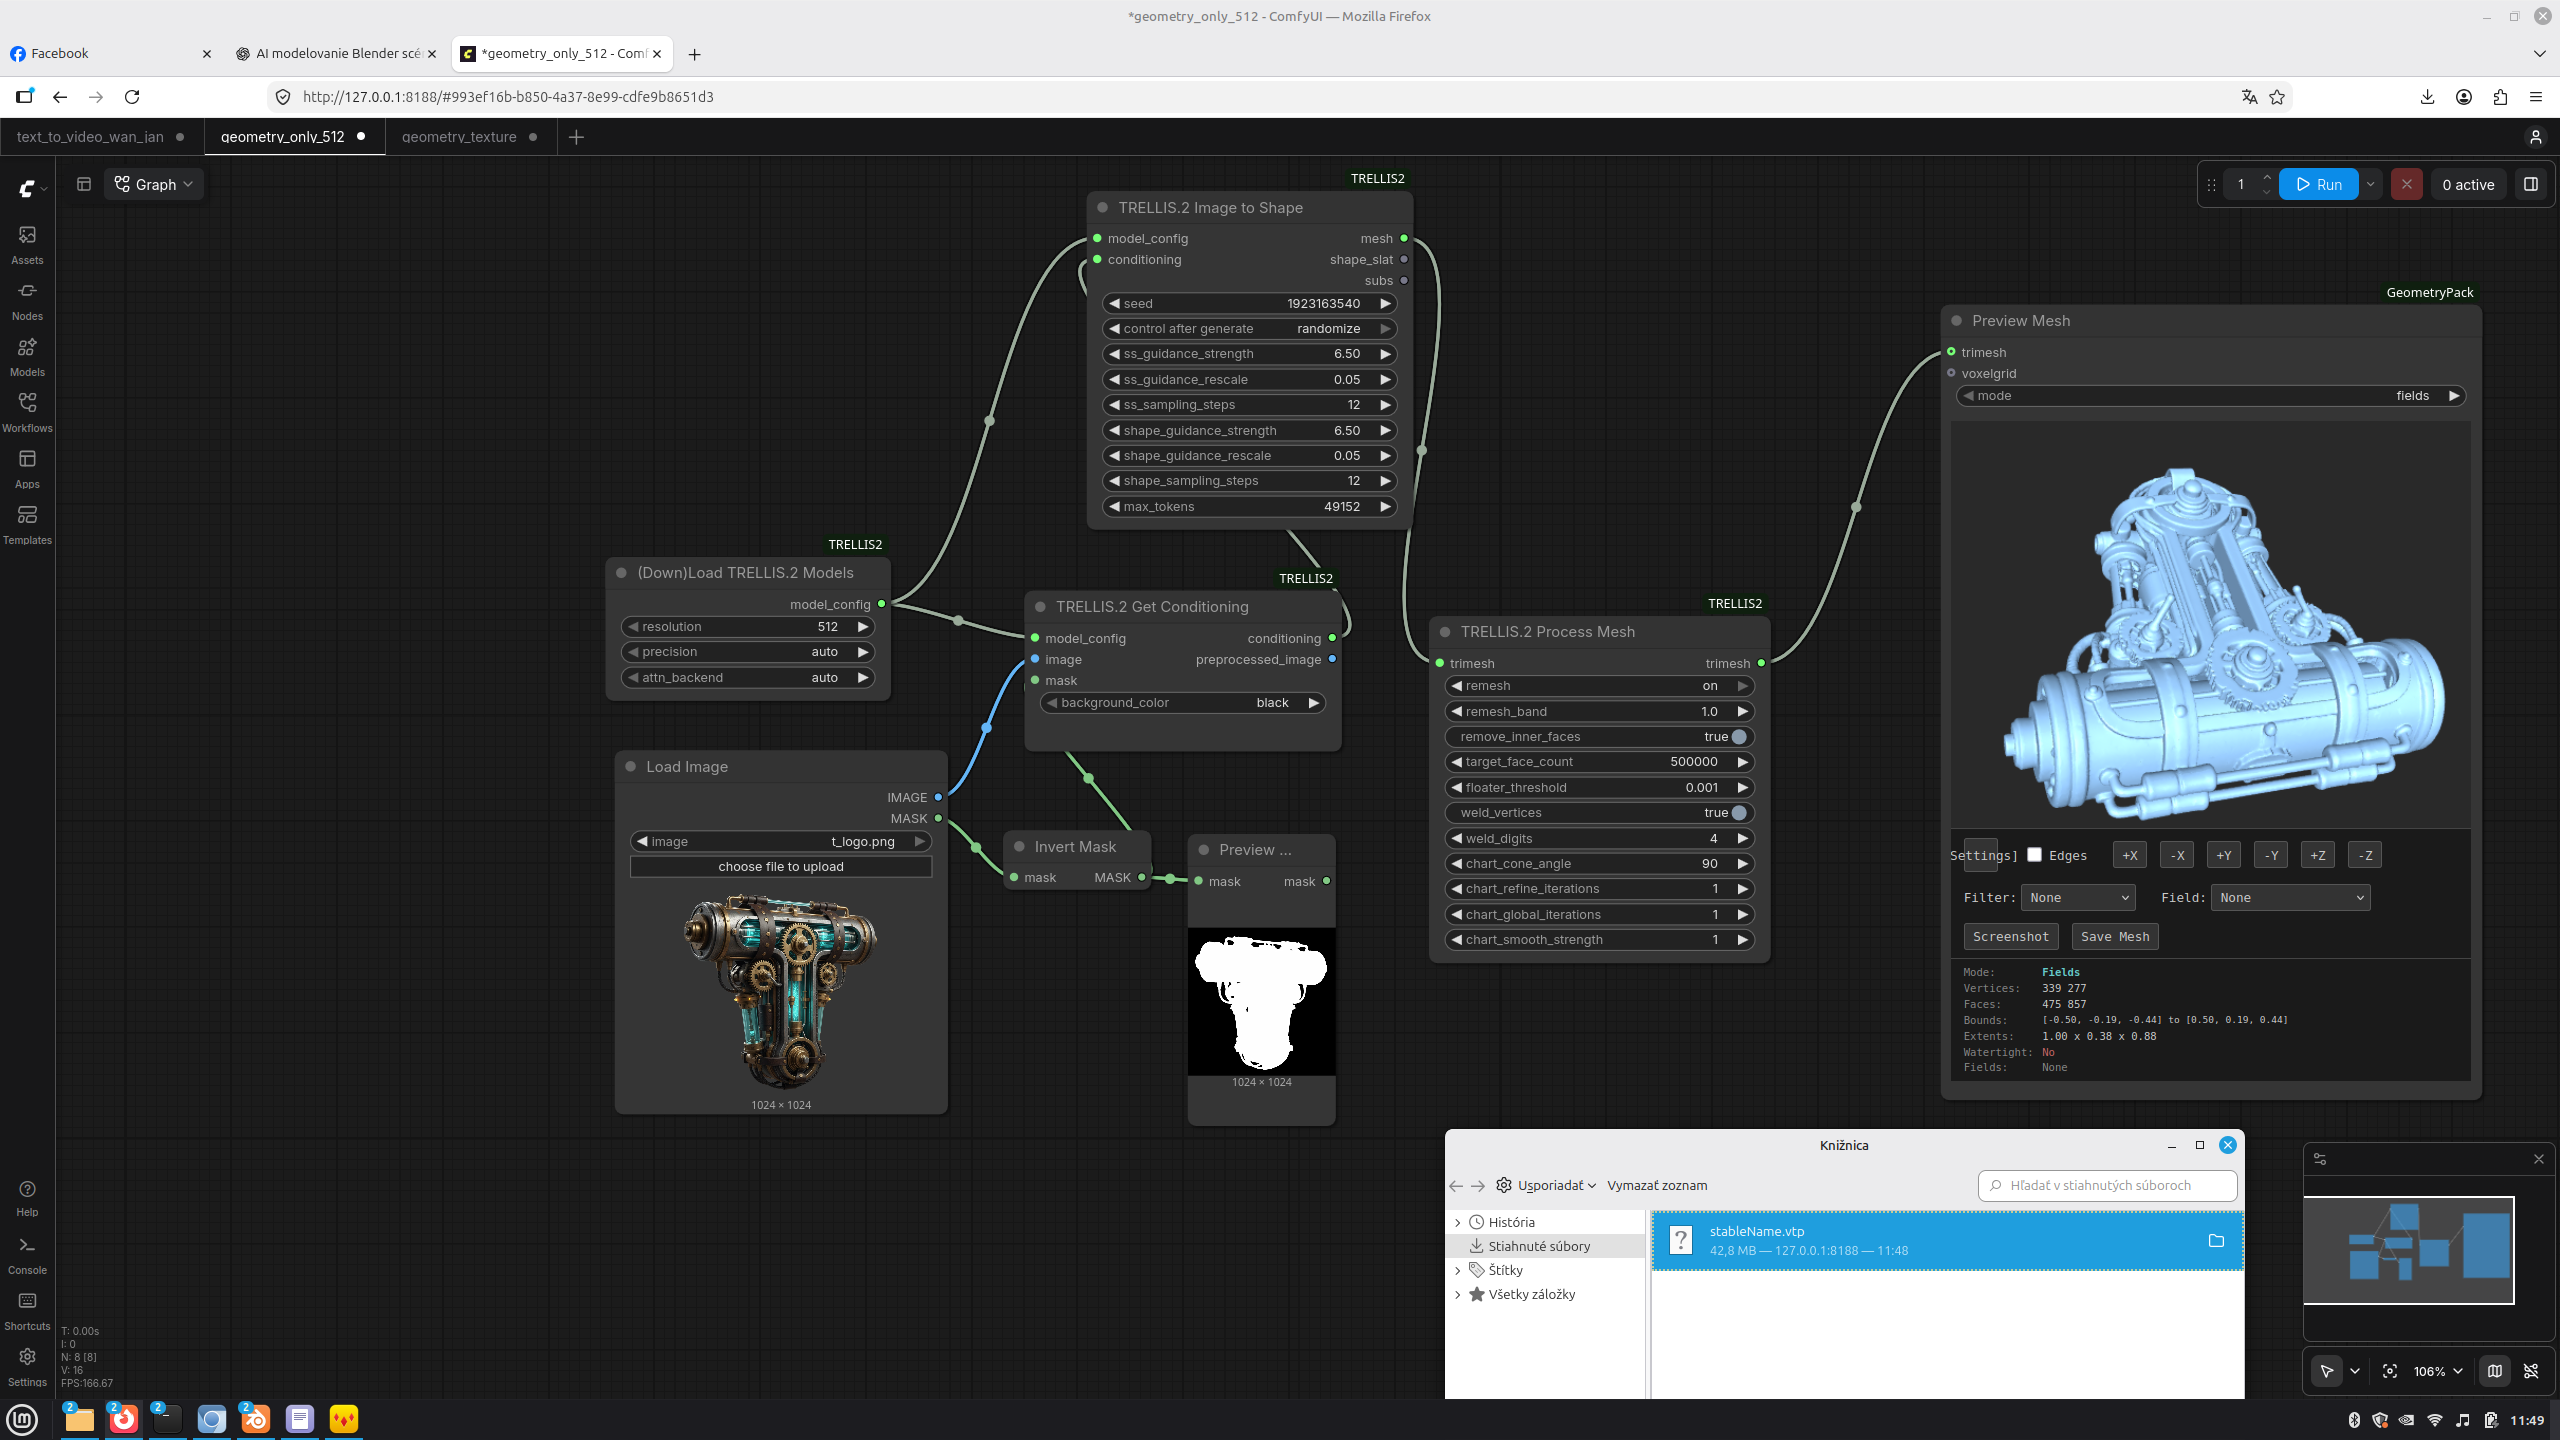The image size is (2560, 1440).
Task: Open the Filter dropdown in Preview Mesh
Action: coord(2078,898)
